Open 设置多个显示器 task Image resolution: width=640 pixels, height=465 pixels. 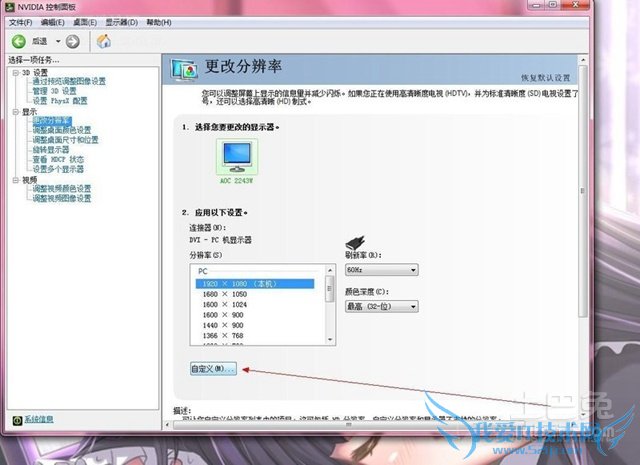click(58, 169)
